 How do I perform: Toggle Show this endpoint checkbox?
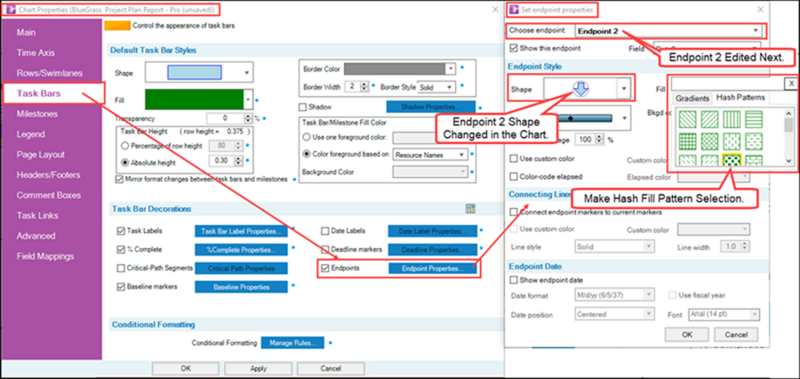pyautogui.click(x=514, y=48)
